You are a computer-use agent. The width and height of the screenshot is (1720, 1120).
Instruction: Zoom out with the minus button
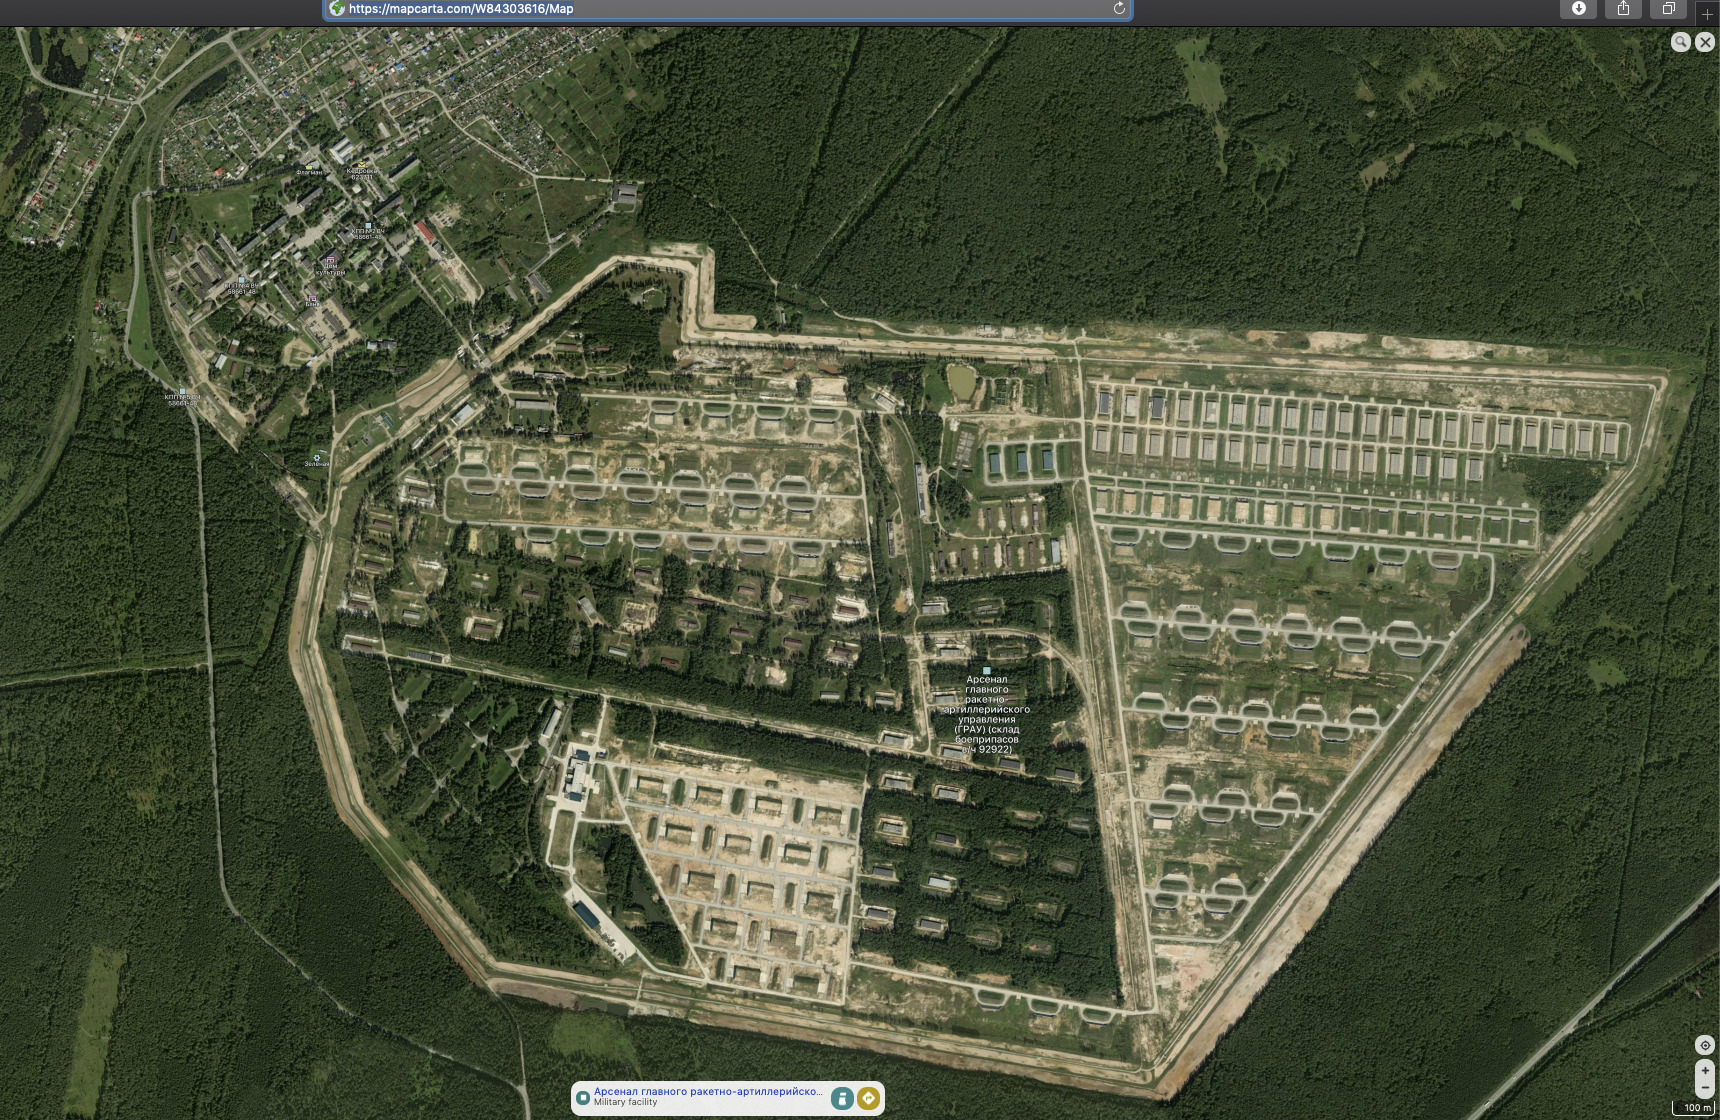pyautogui.click(x=1705, y=1088)
